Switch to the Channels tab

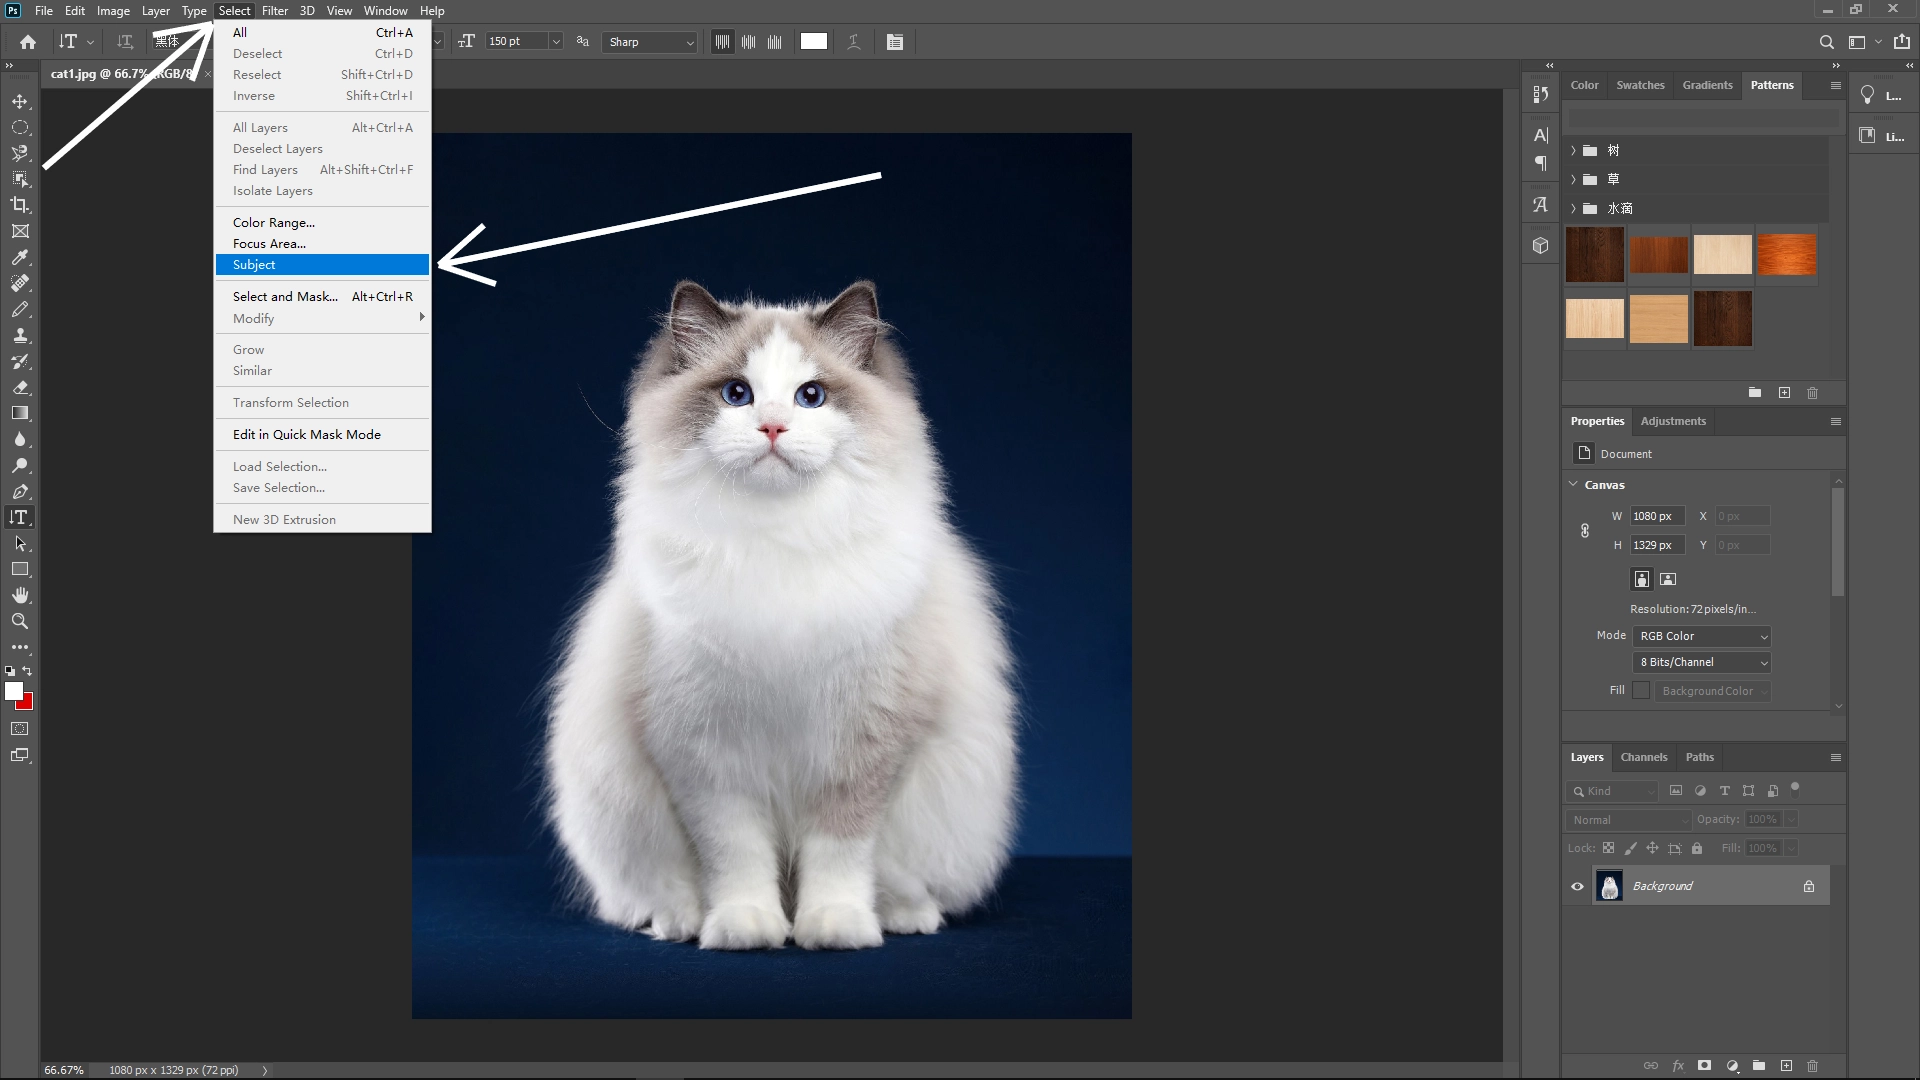[x=1644, y=757]
